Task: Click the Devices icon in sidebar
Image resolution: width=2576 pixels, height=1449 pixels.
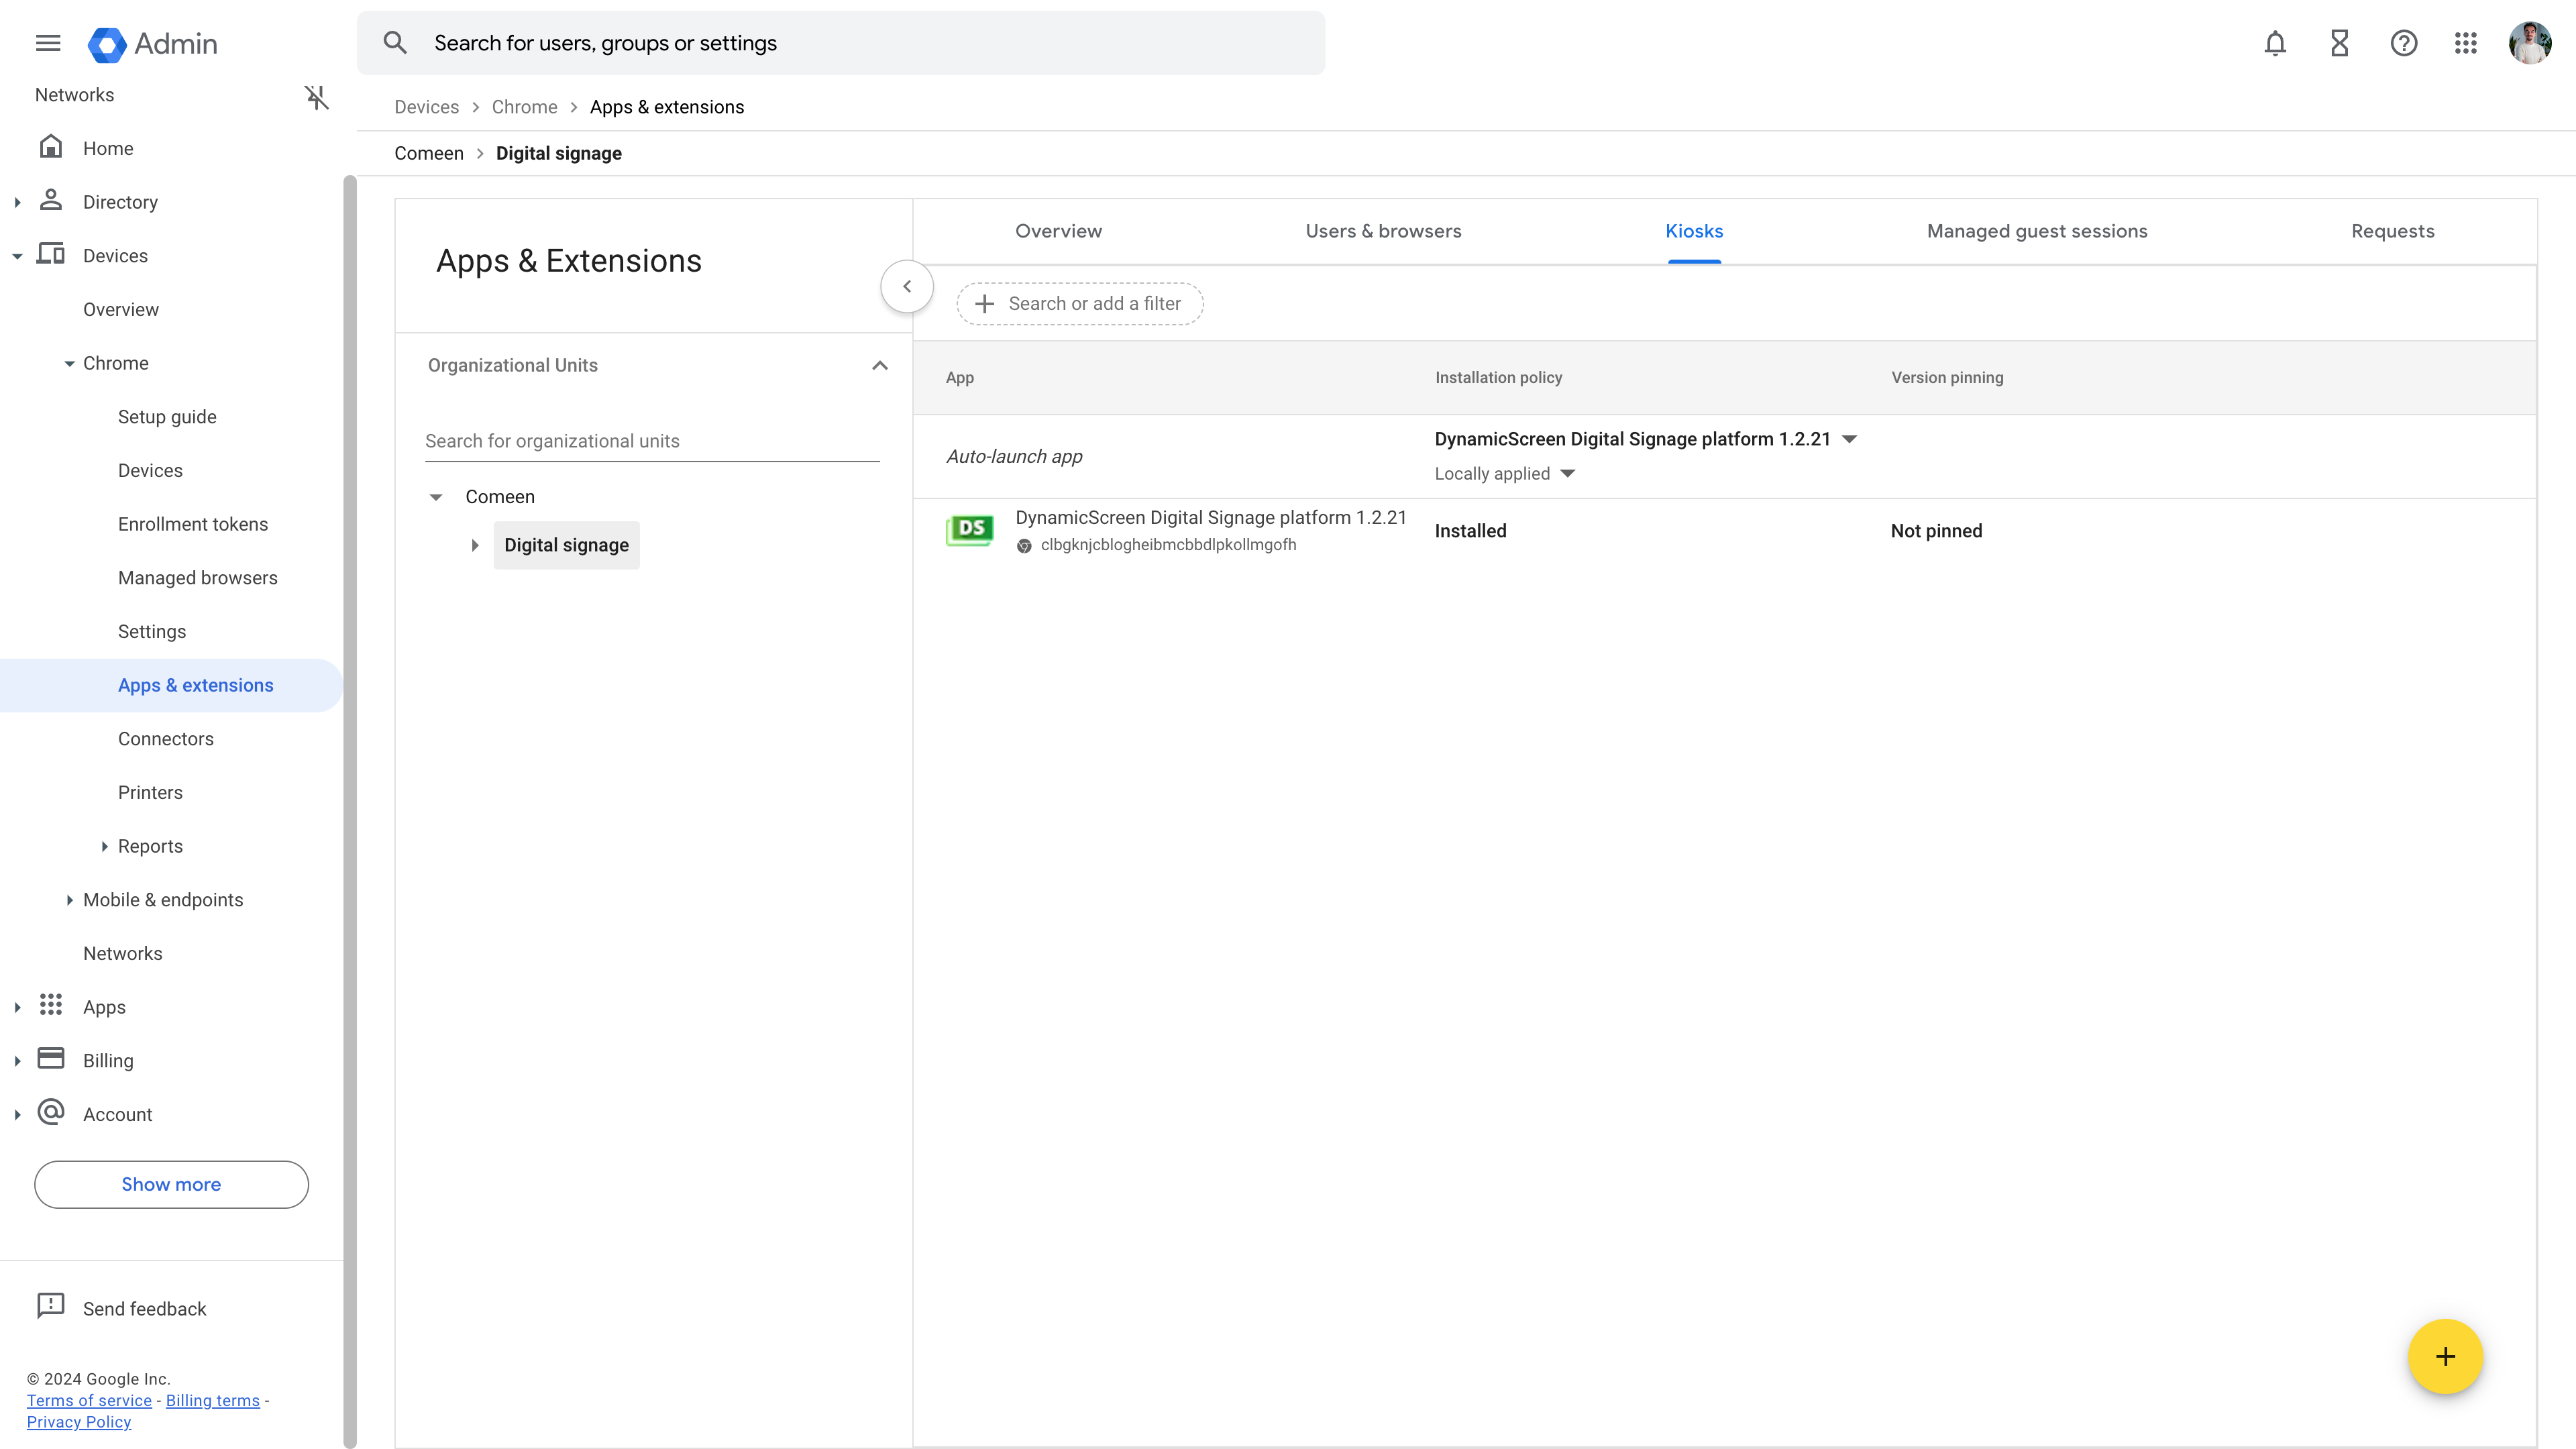Action: (51, 254)
